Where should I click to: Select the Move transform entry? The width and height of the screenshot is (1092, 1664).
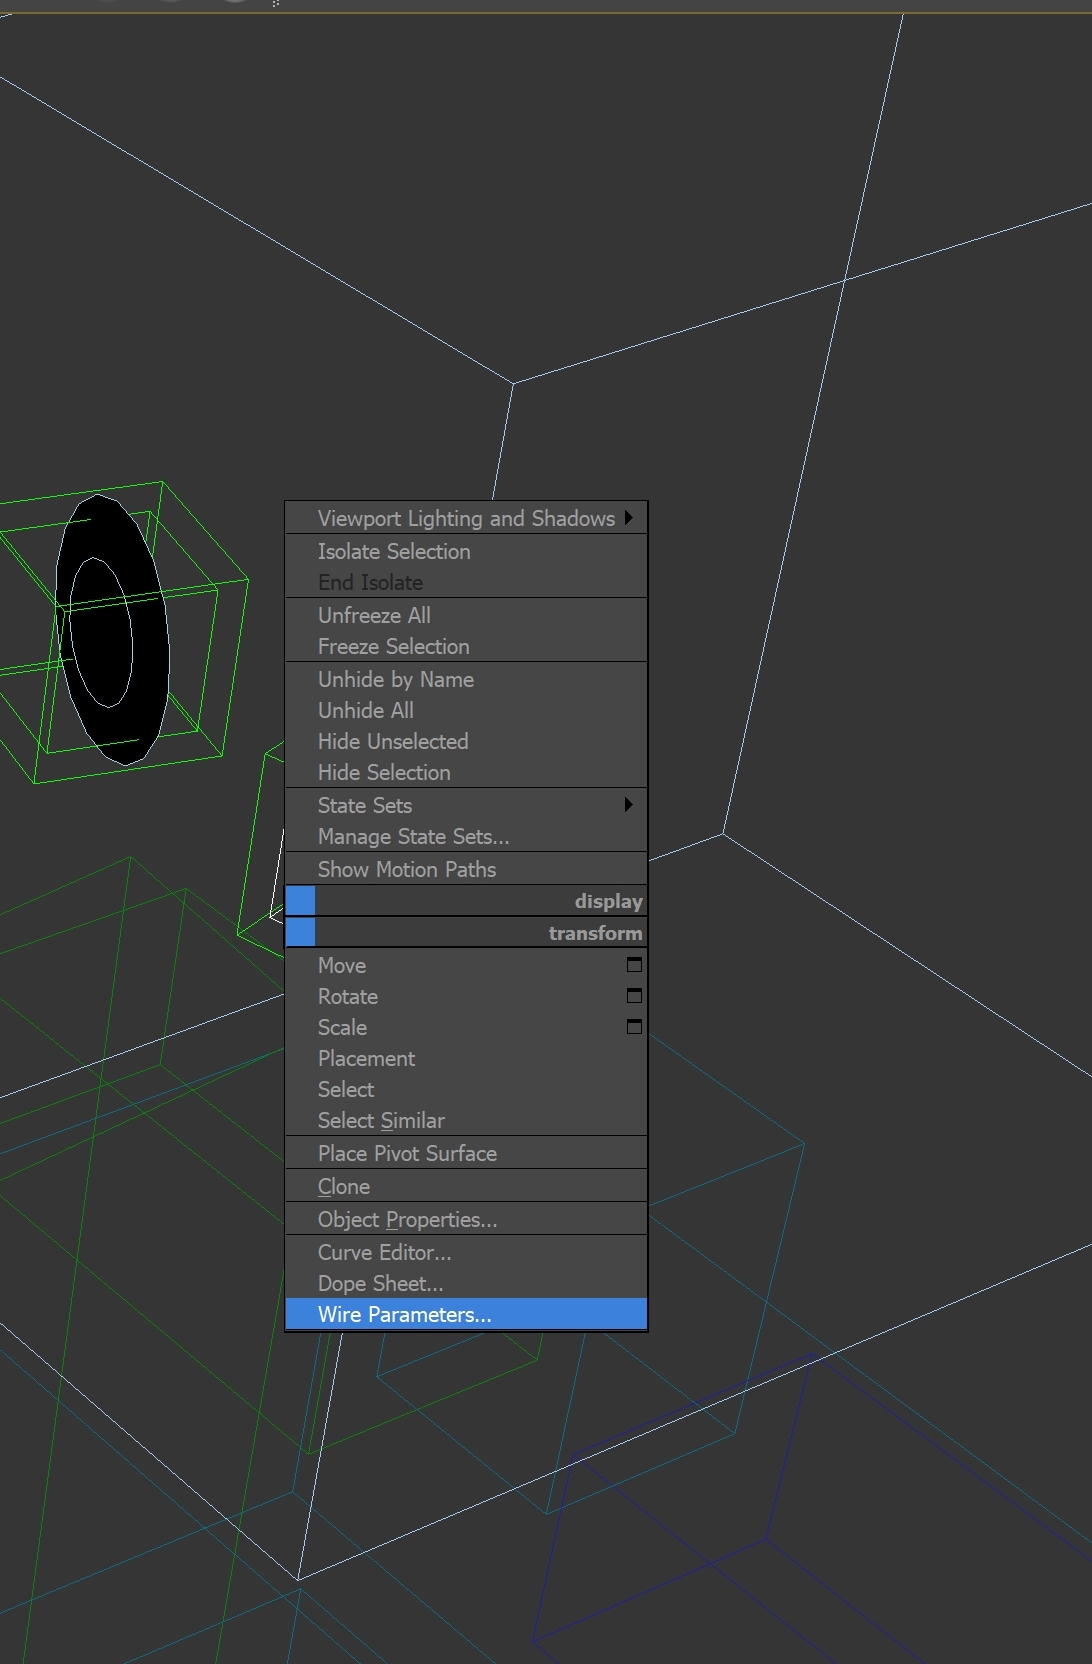pyautogui.click(x=466, y=965)
